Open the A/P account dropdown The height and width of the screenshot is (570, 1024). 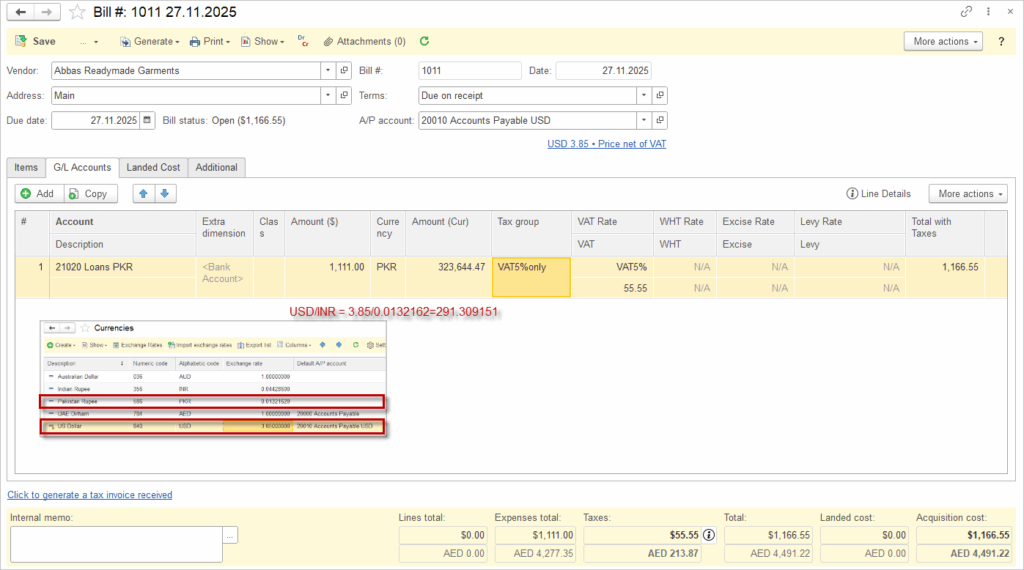[644, 120]
